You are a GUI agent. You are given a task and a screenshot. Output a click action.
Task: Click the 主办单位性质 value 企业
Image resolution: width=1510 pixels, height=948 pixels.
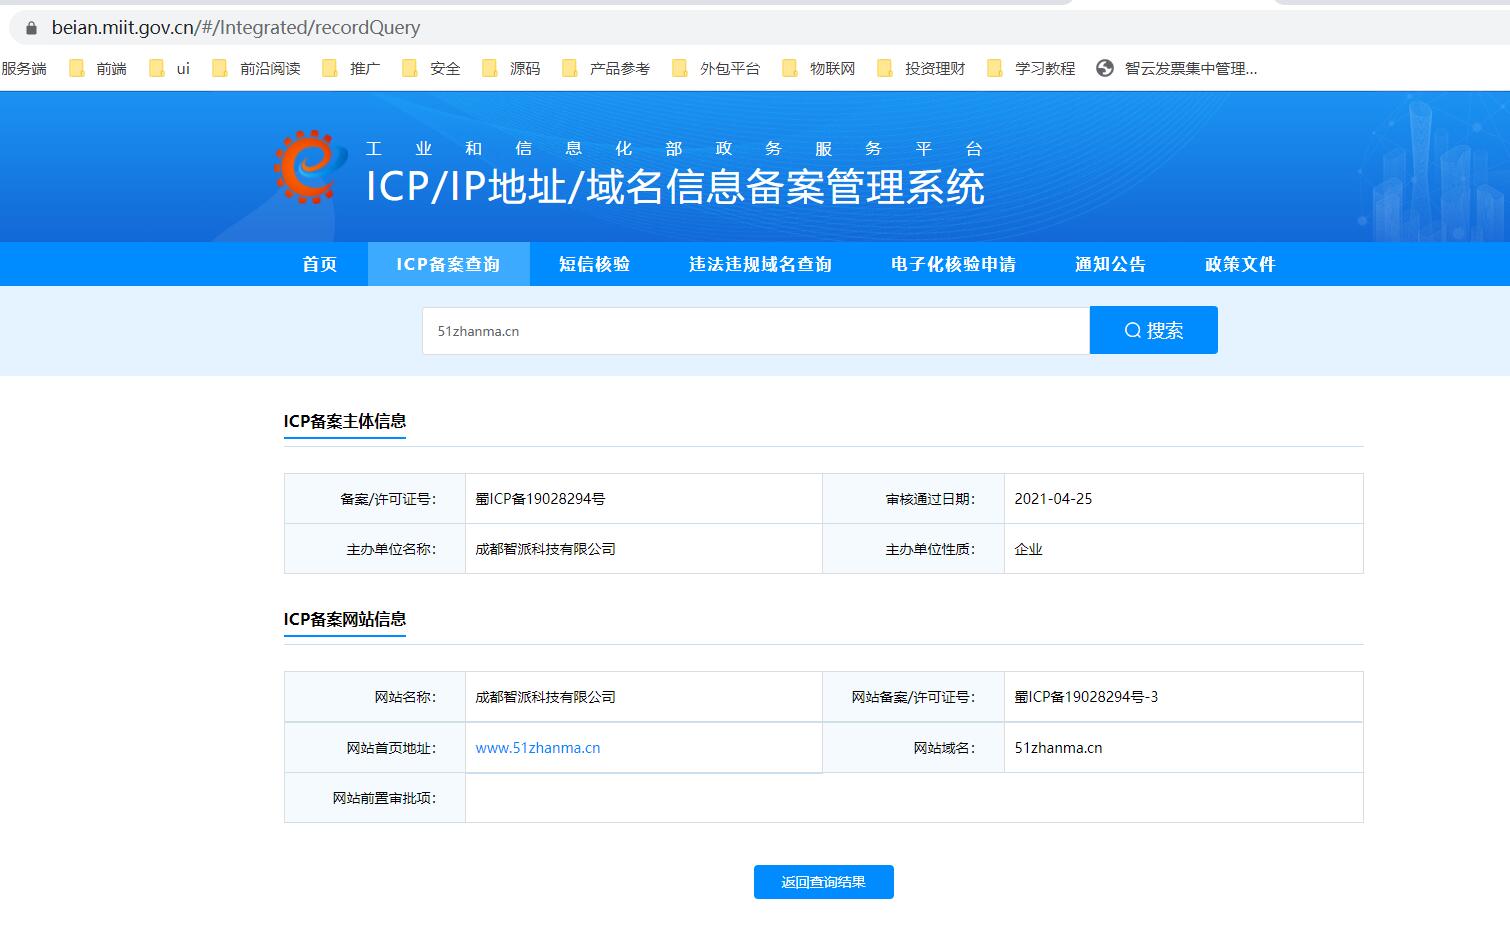1028,549
